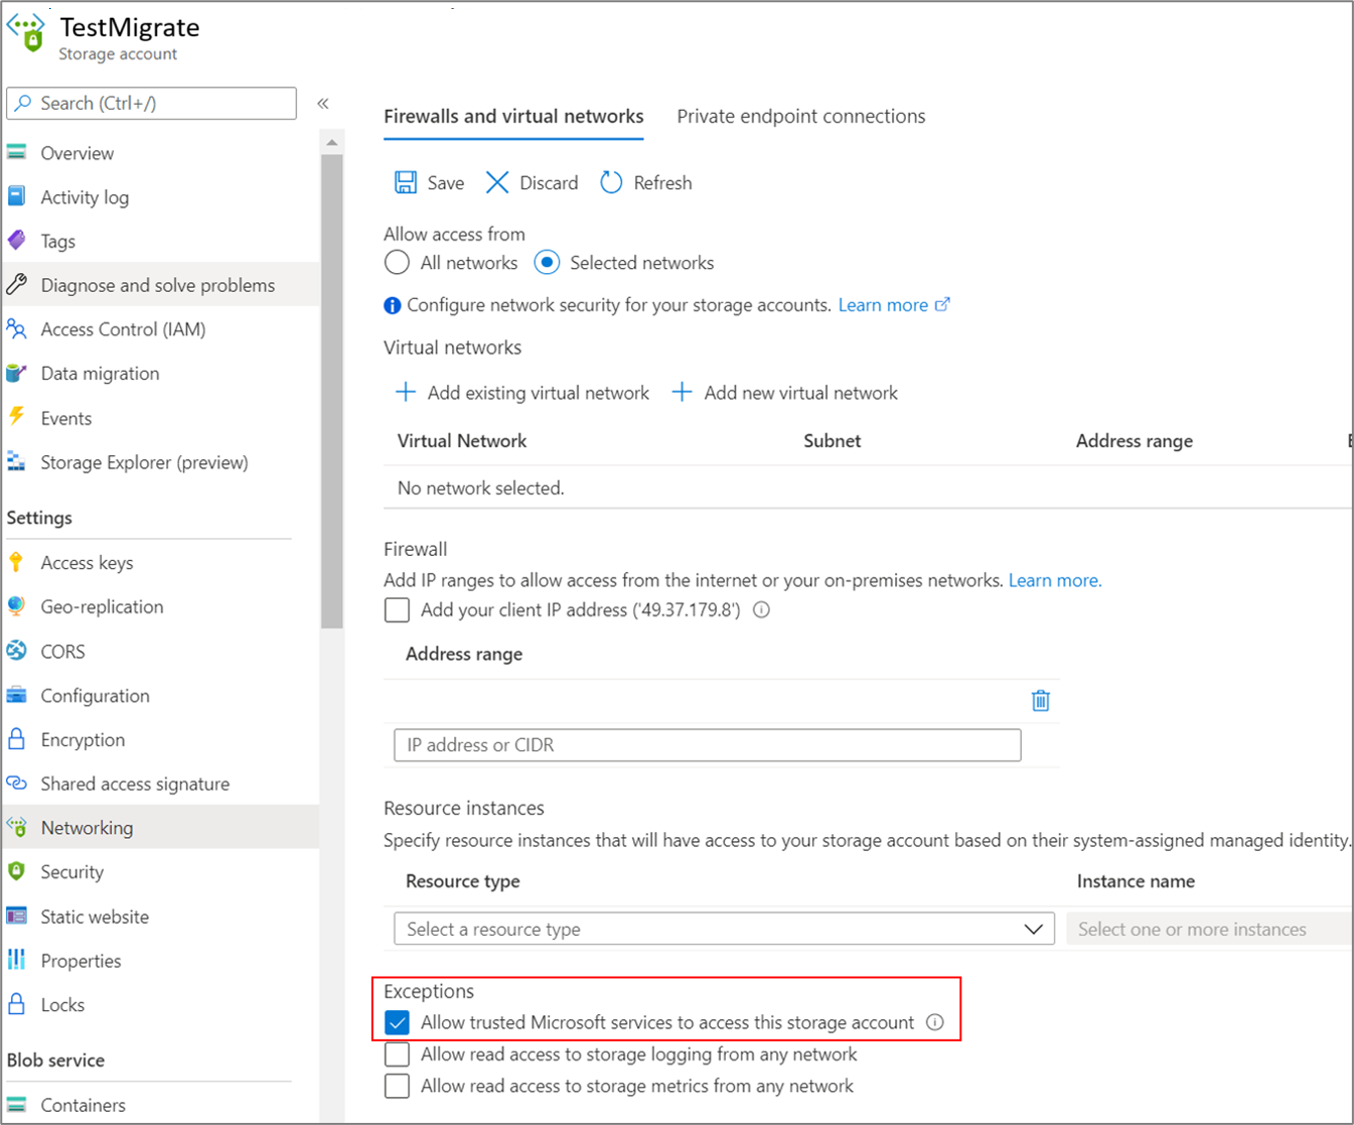Click the purple Tags icon
Image resolution: width=1354 pixels, height=1125 pixels.
point(17,241)
